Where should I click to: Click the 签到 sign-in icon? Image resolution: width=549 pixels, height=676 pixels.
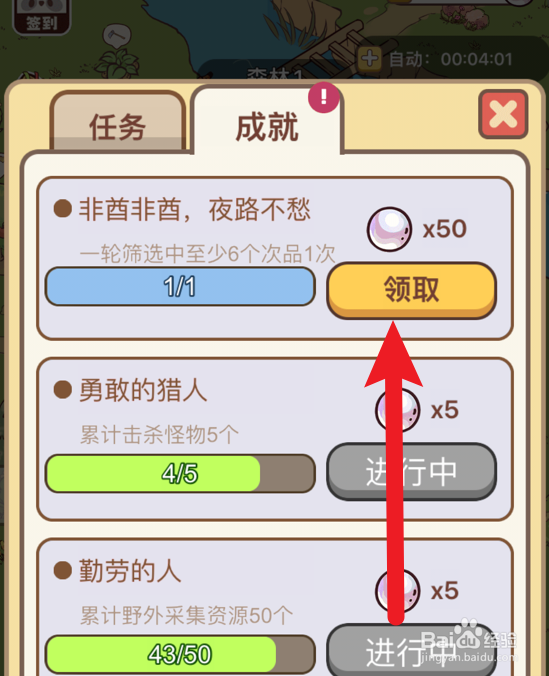click(x=41, y=16)
